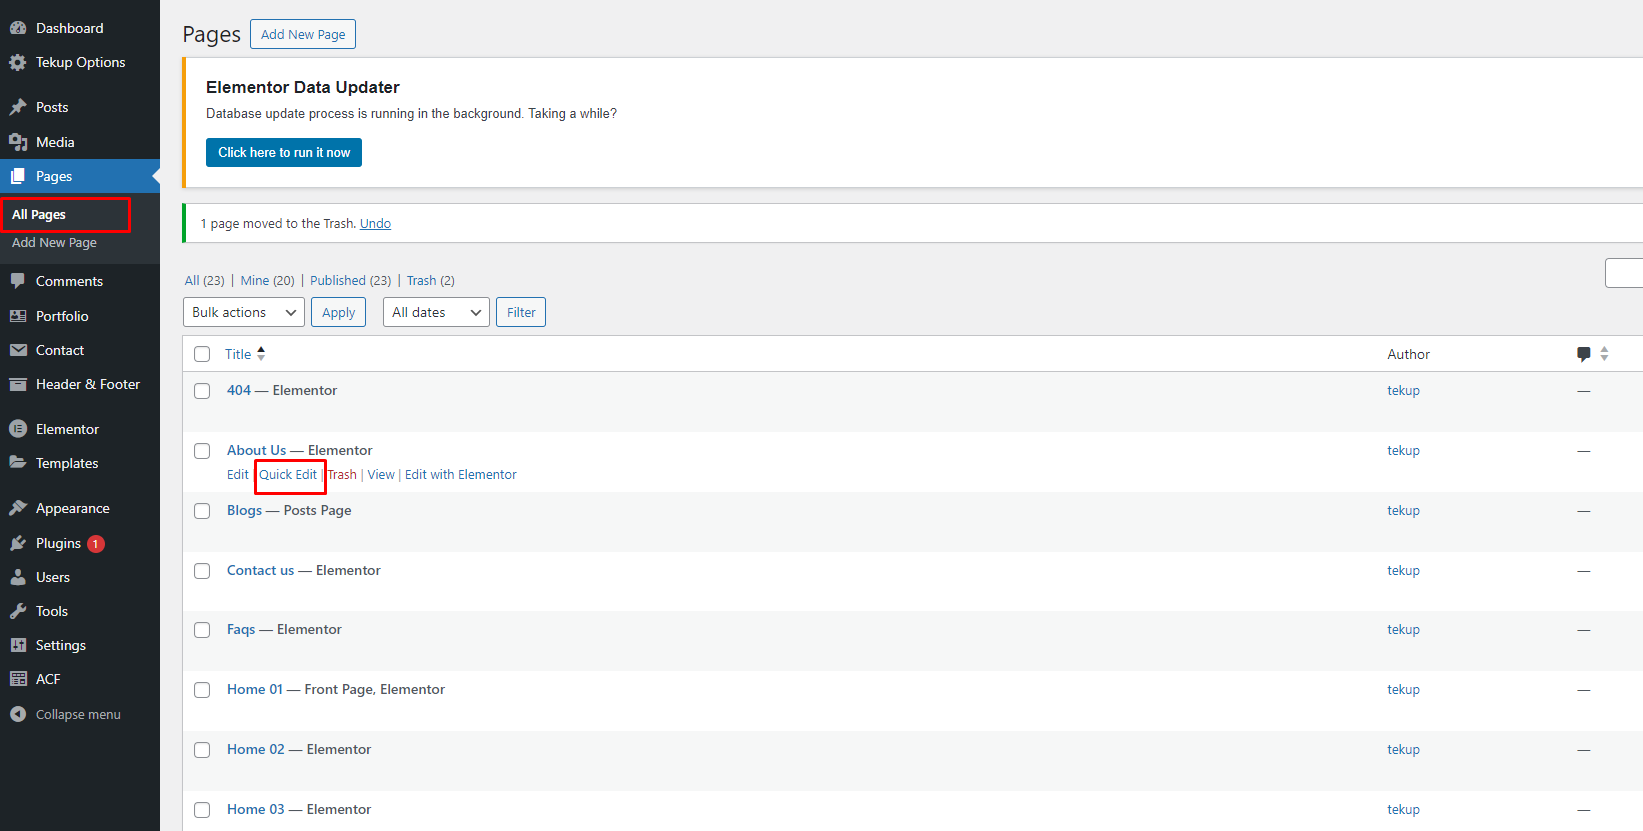The height and width of the screenshot is (831, 1643).
Task: Click the Portfolio icon in sidebar
Action: pos(18,316)
